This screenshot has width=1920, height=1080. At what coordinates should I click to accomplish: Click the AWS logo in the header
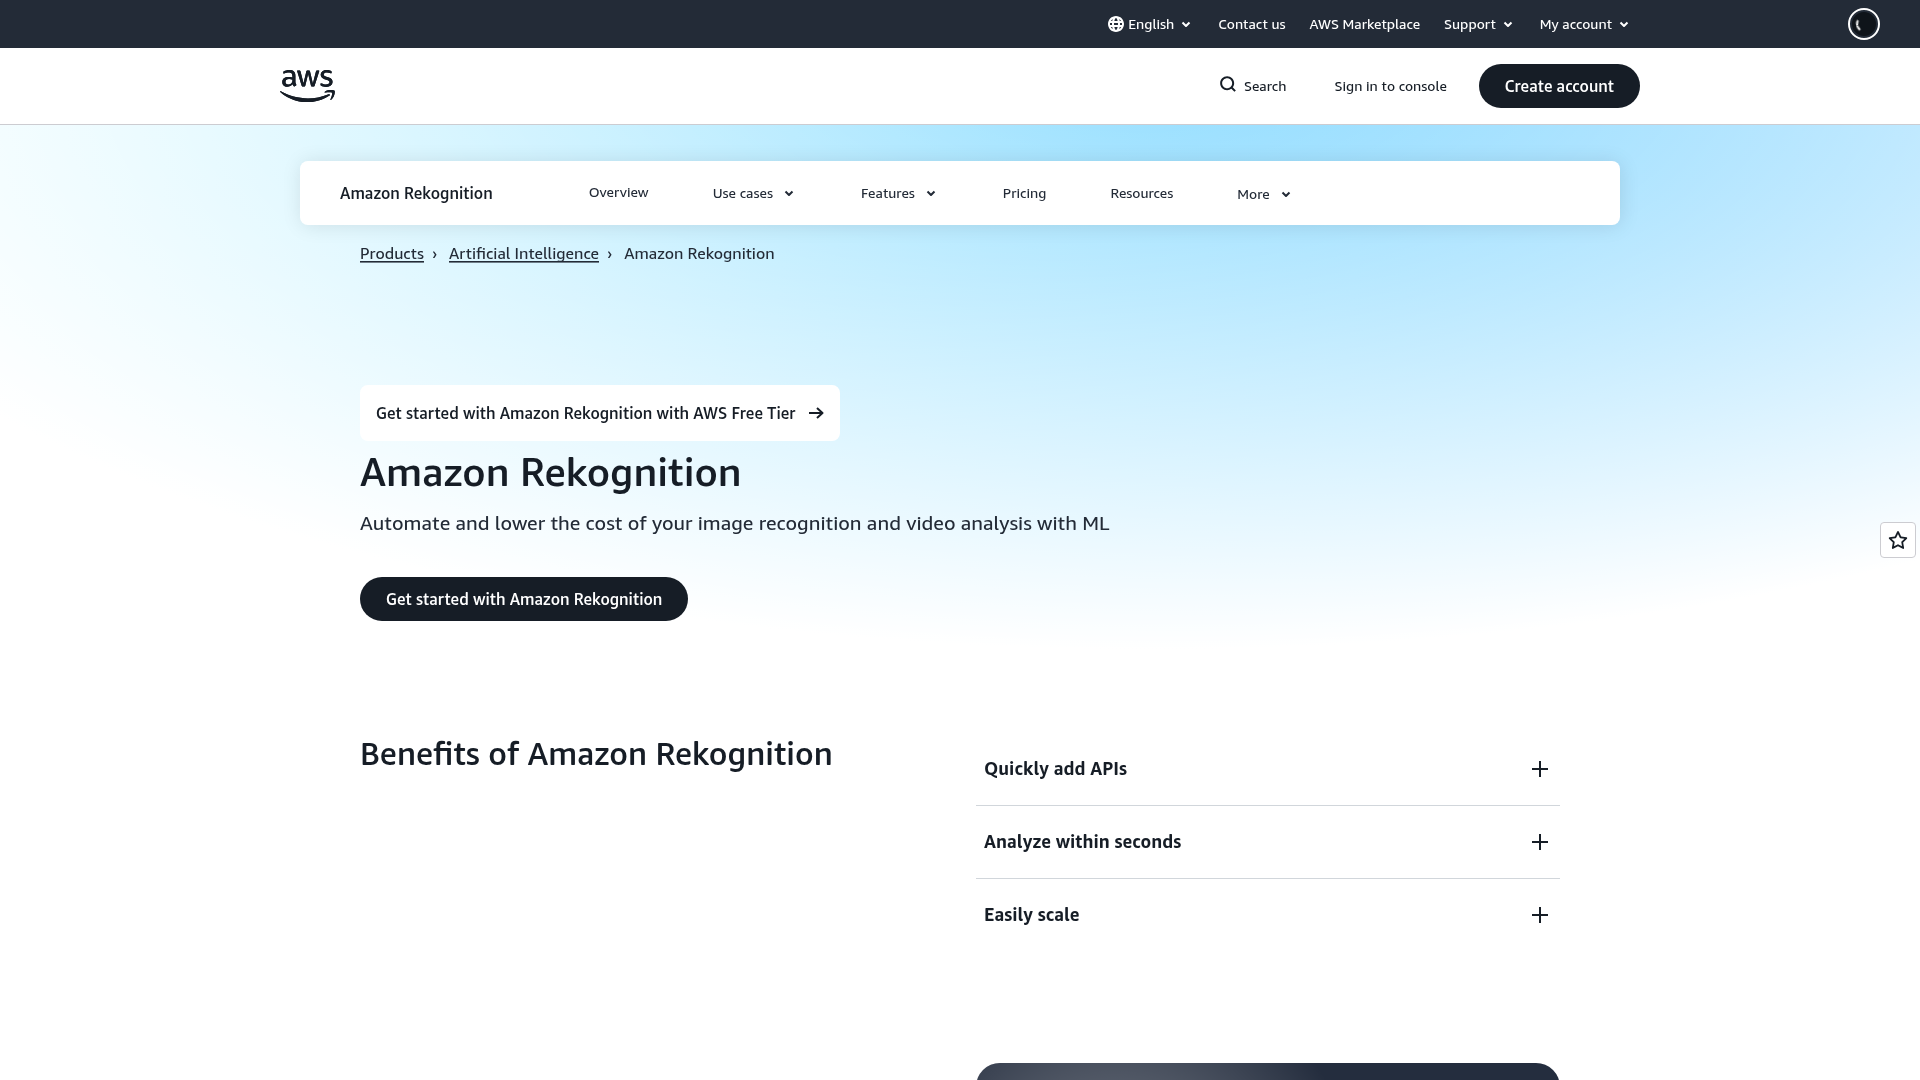coord(307,85)
